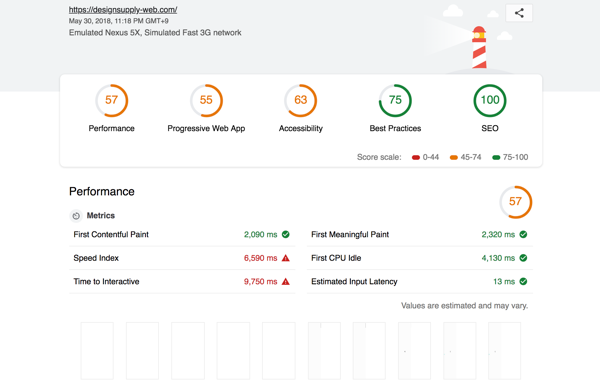Click the 2,090 ms value
Screen dimensions: 600x389
point(261,234)
